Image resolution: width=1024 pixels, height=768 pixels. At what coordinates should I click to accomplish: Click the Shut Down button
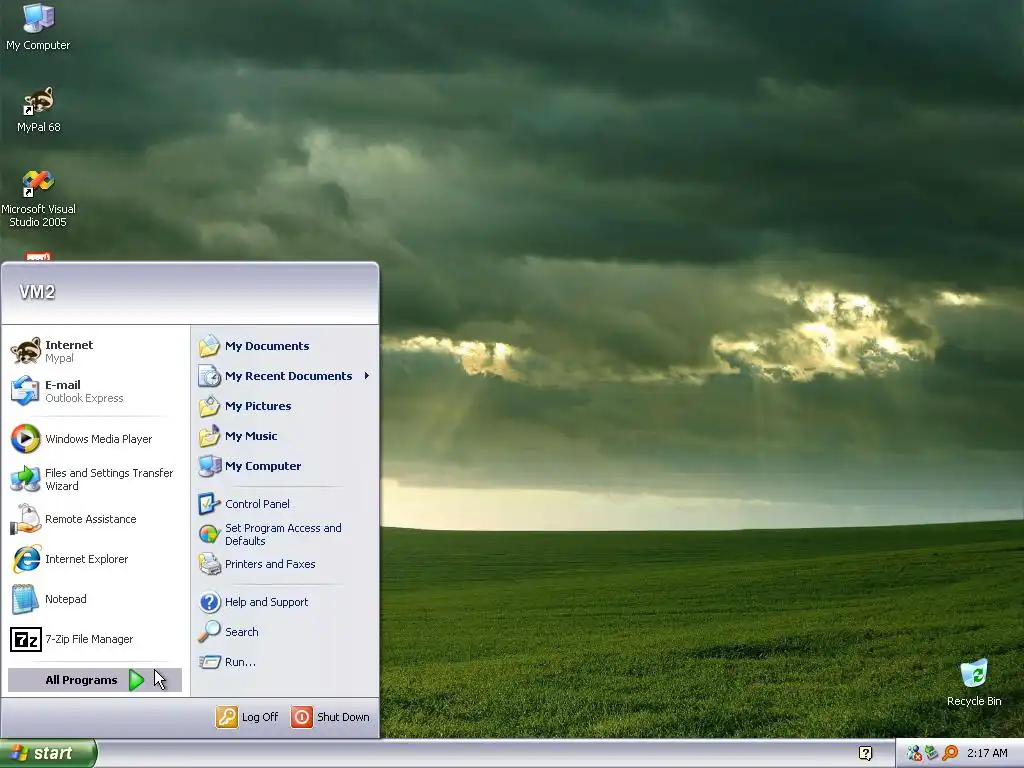[330, 717]
